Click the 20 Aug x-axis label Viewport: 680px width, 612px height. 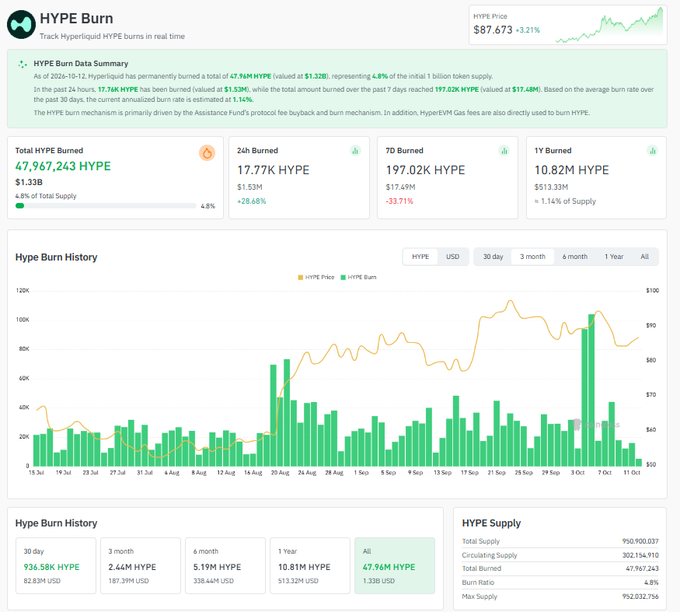(280, 473)
